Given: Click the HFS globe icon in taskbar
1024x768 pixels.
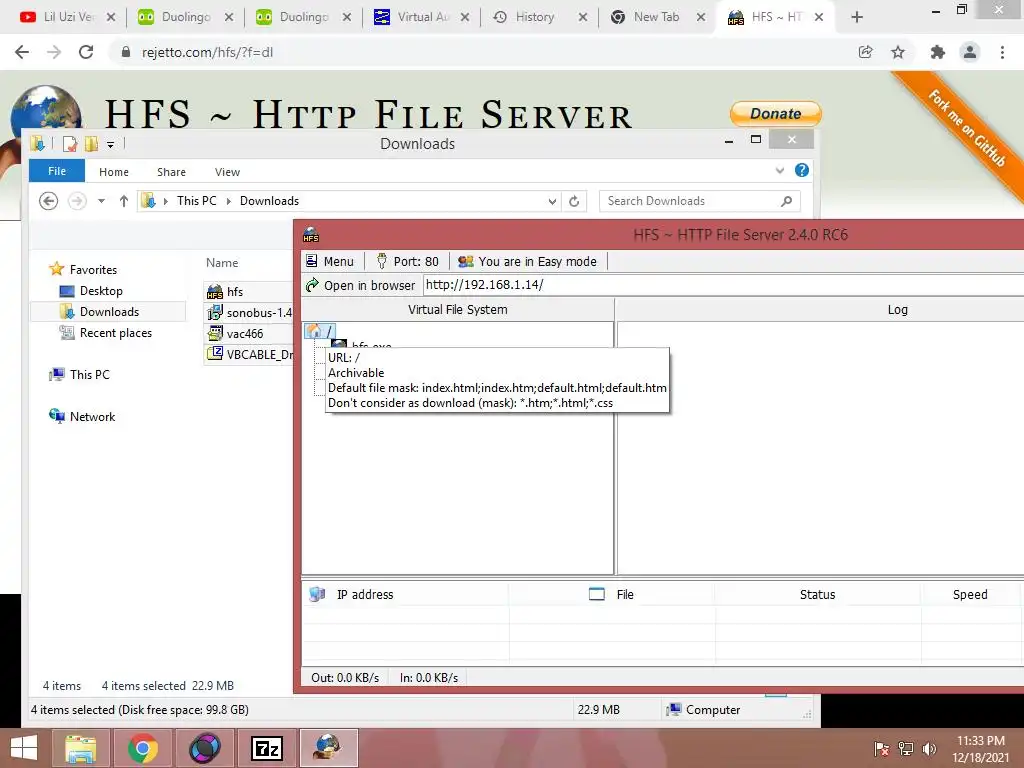Looking at the screenshot, I should [x=328, y=748].
